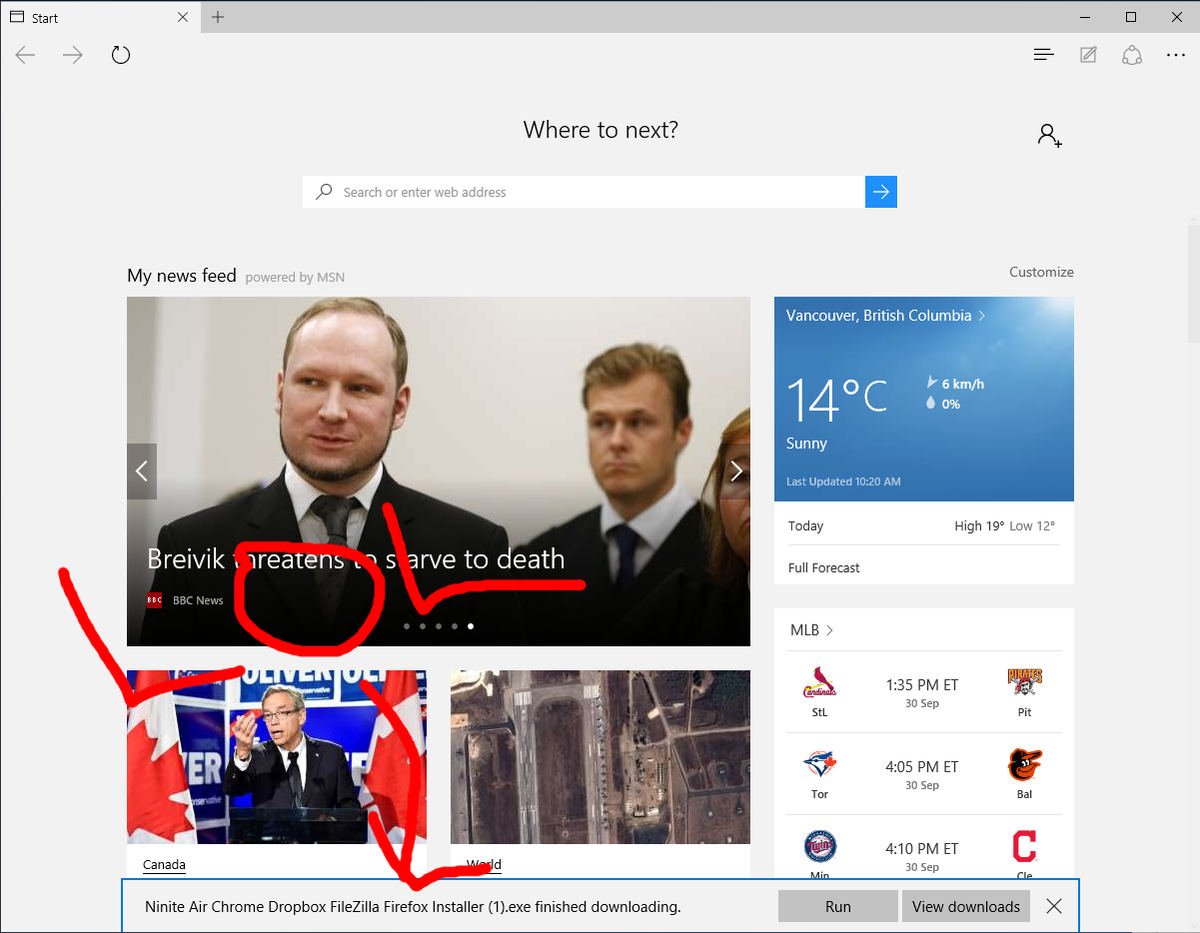The height and width of the screenshot is (933, 1200).
Task: Click the Pirates team logo
Action: (x=1024, y=684)
